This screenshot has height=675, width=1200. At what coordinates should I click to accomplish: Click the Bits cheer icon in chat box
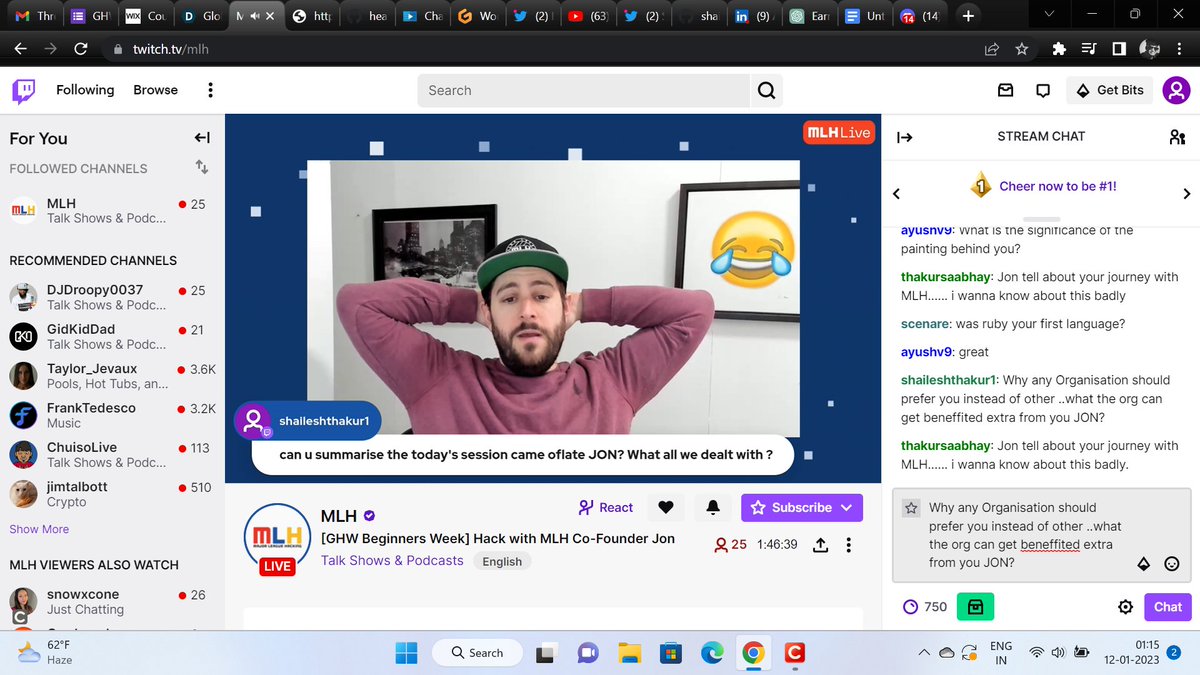point(1143,564)
